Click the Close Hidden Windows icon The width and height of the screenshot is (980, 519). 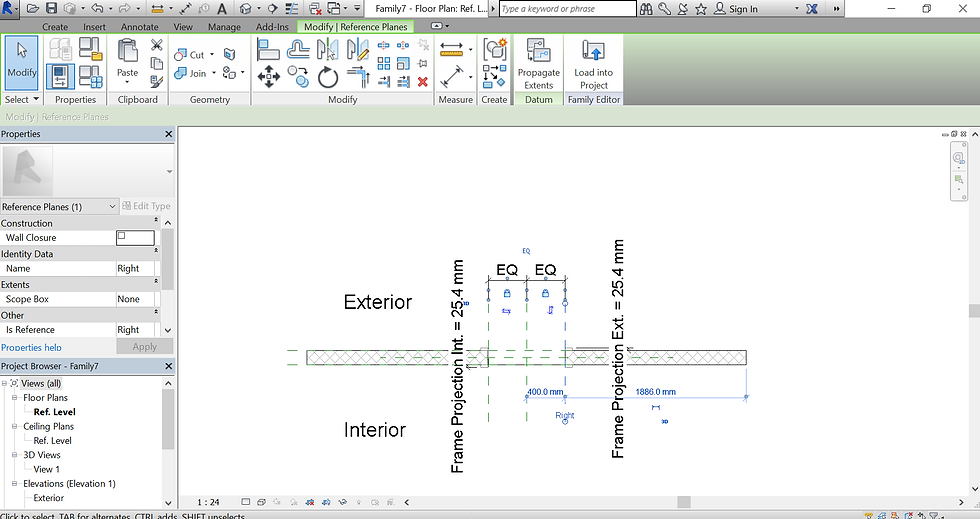[316, 9]
